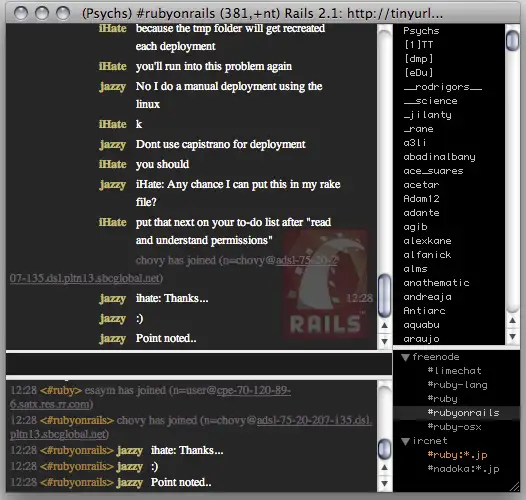
Task: Select user abadinalbany in member list
Action: coord(439,157)
